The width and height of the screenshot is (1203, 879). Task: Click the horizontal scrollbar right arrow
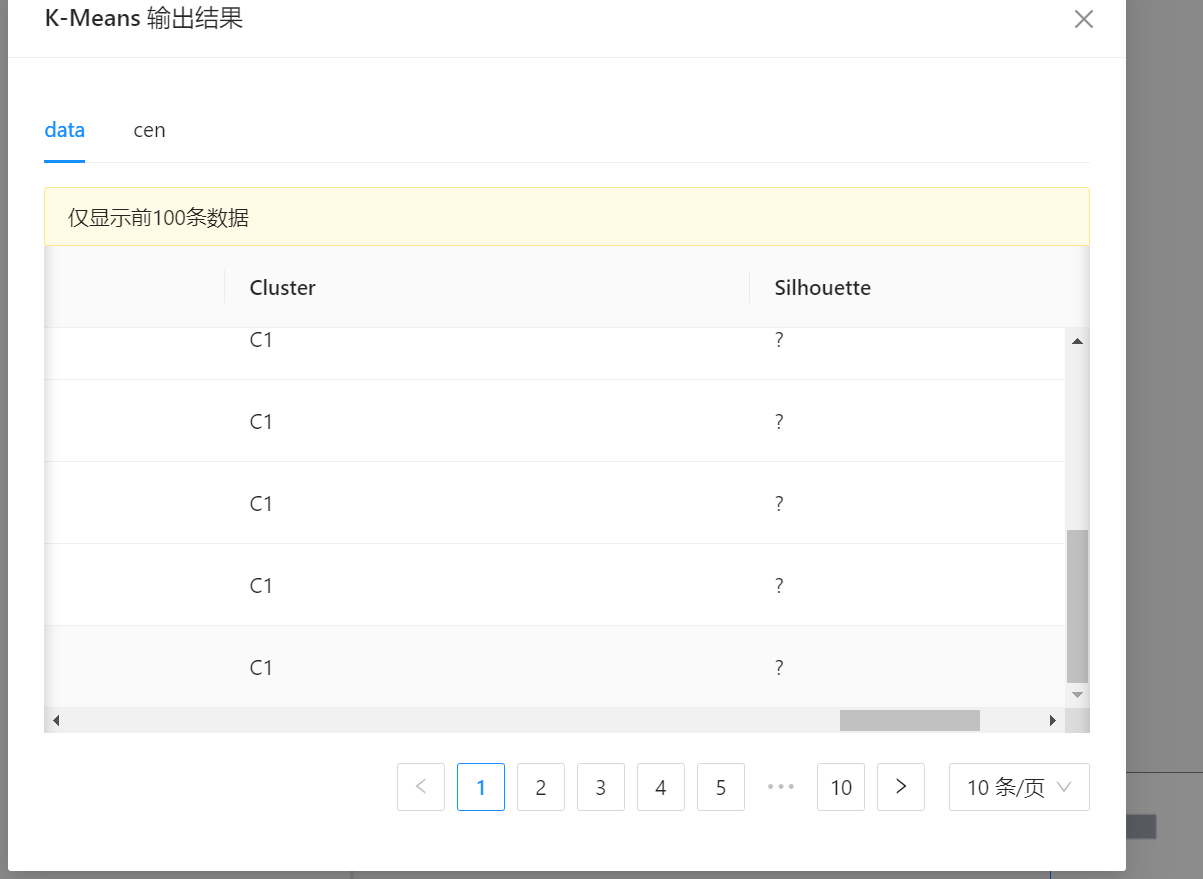[1053, 720]
